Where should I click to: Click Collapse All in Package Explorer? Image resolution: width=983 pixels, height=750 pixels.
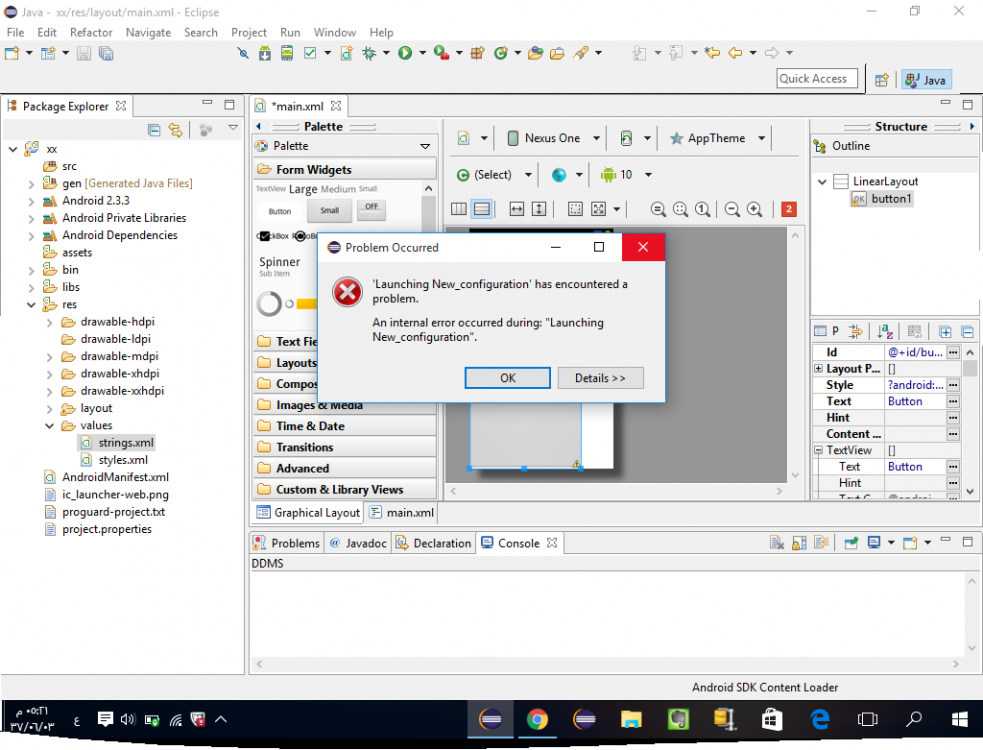tap(154, 130)
